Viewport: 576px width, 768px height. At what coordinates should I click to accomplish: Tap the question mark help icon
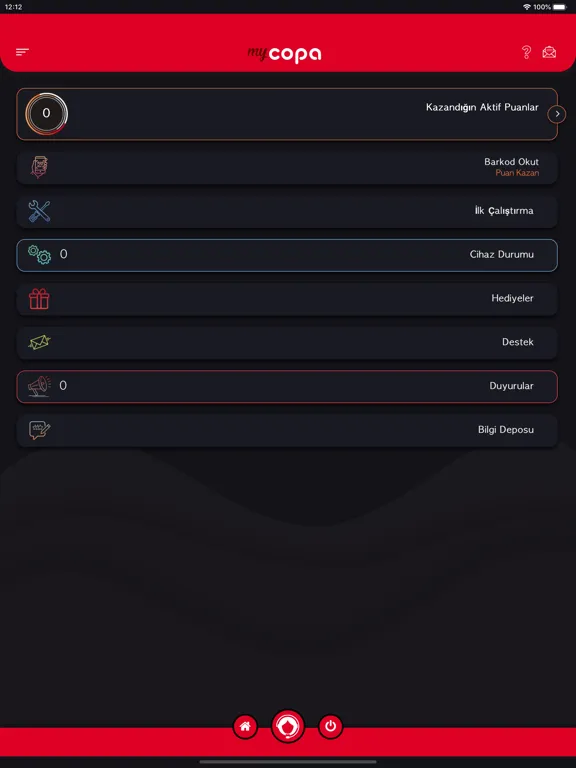coord(526,52)
